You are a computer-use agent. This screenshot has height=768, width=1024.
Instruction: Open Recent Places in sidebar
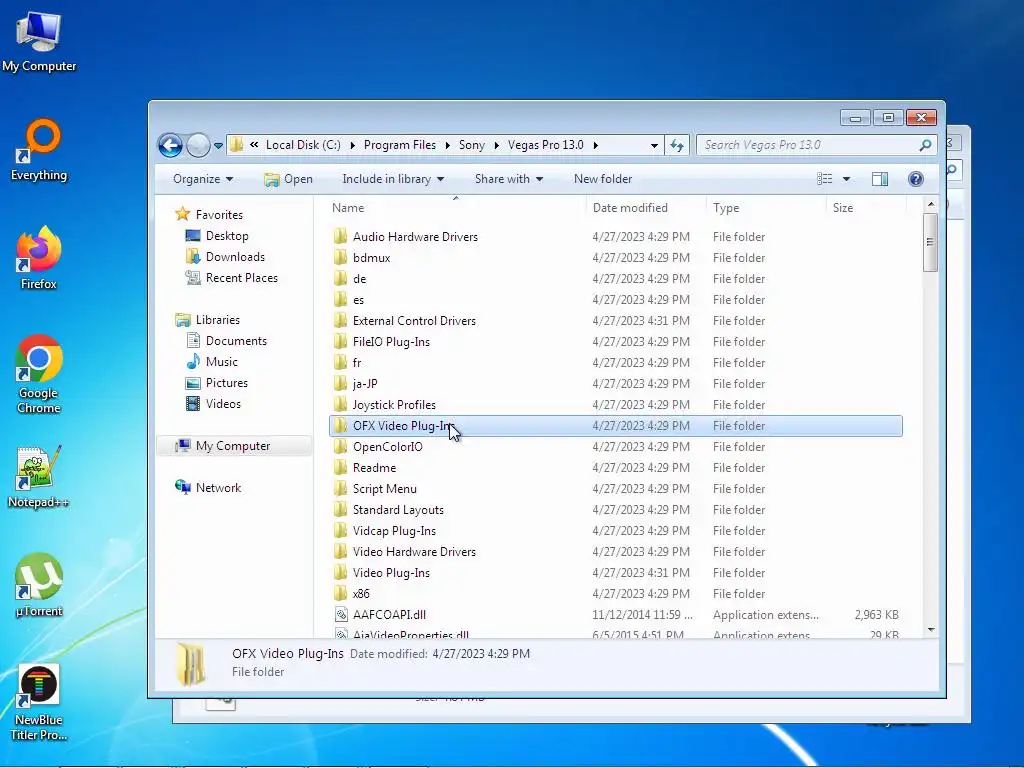(x=232, y=278)
